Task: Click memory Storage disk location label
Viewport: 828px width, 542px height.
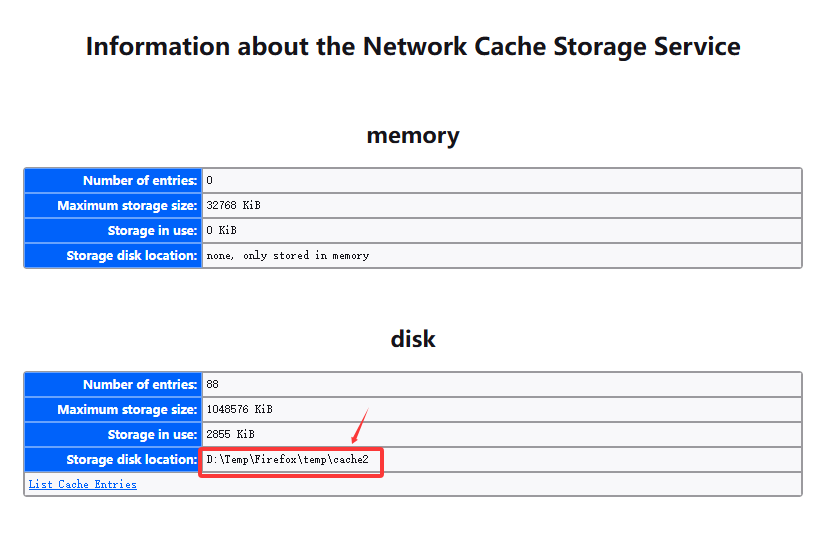Action: tap(131, 256)
